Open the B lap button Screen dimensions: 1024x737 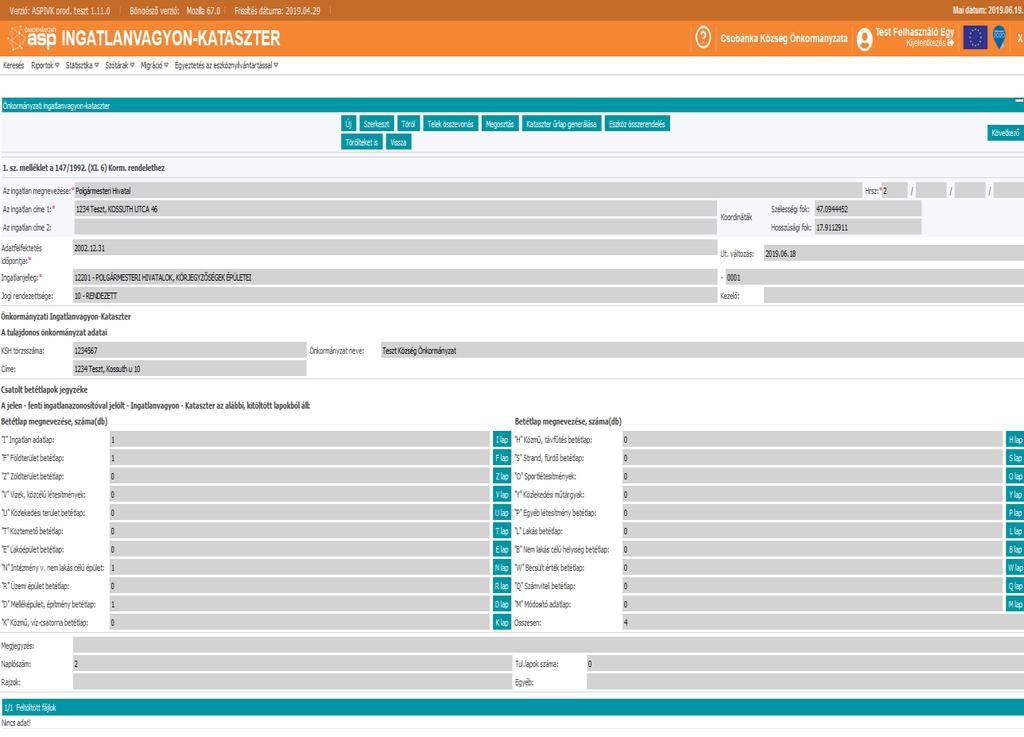(x=1015, y=550)
